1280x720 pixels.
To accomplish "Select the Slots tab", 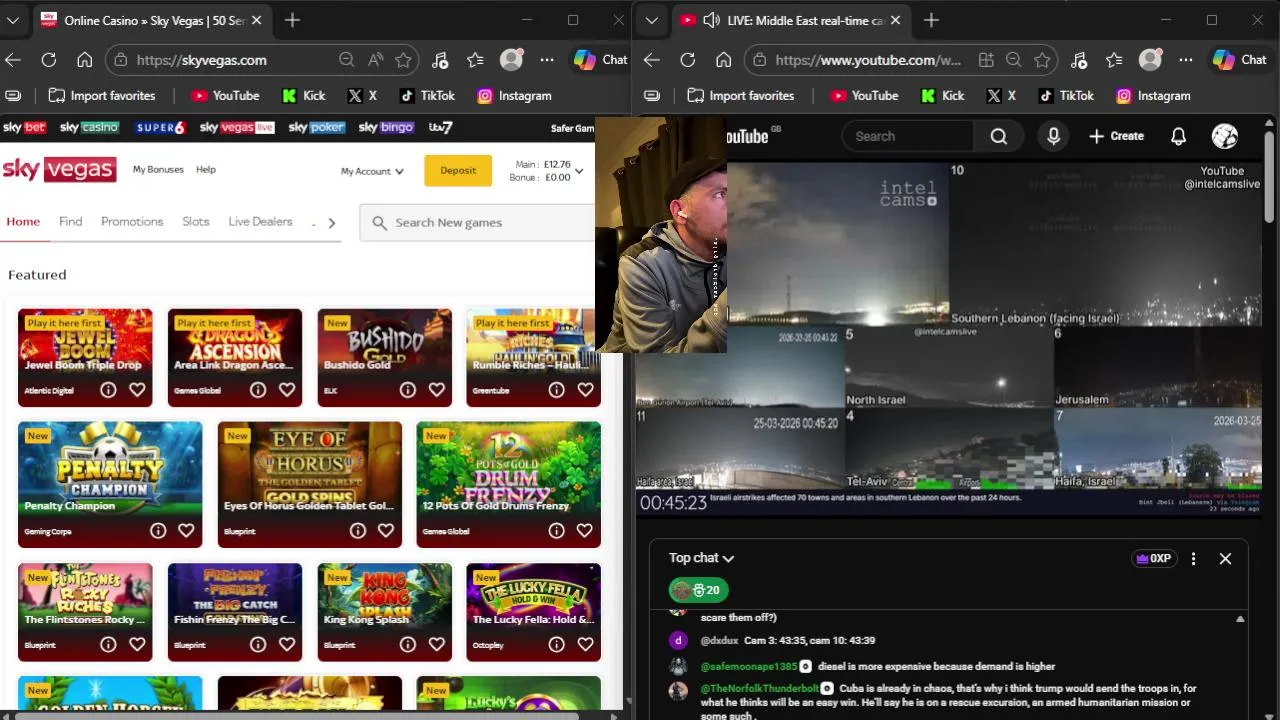I will (x=196, y=222).
